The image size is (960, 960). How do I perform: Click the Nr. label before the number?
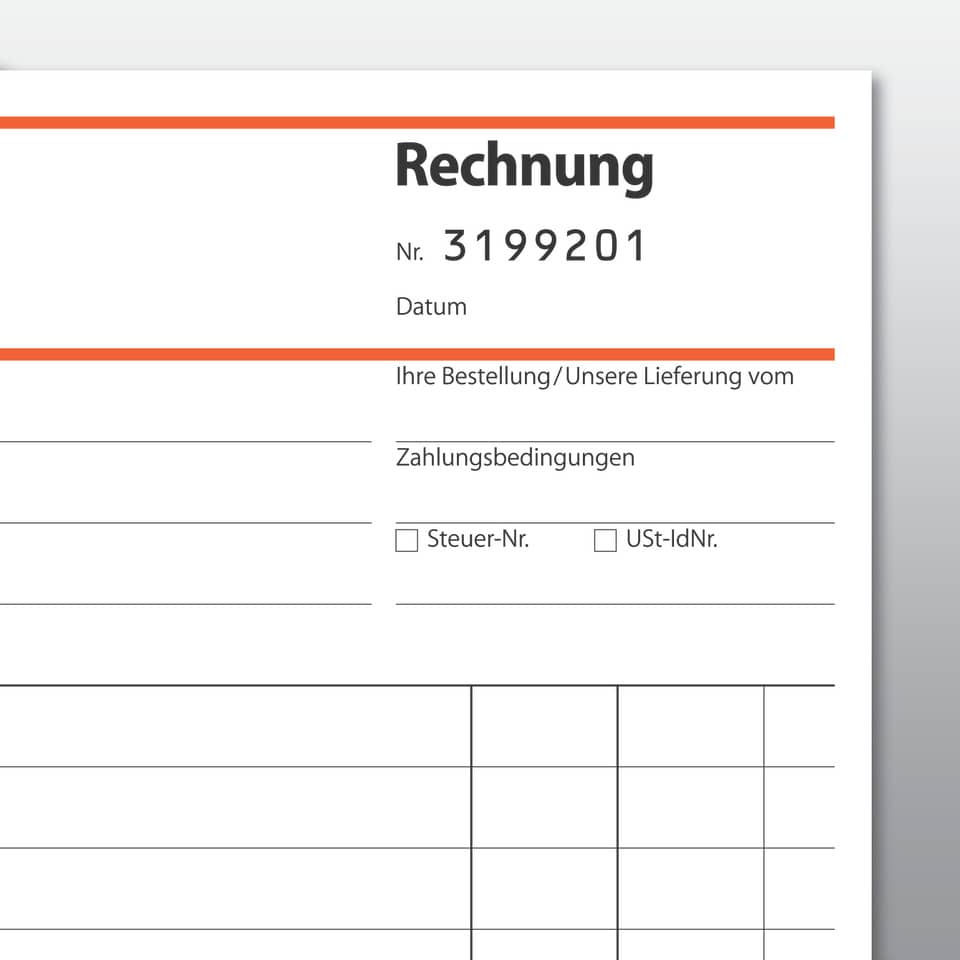pyautogui.click(x=409, y=252)
